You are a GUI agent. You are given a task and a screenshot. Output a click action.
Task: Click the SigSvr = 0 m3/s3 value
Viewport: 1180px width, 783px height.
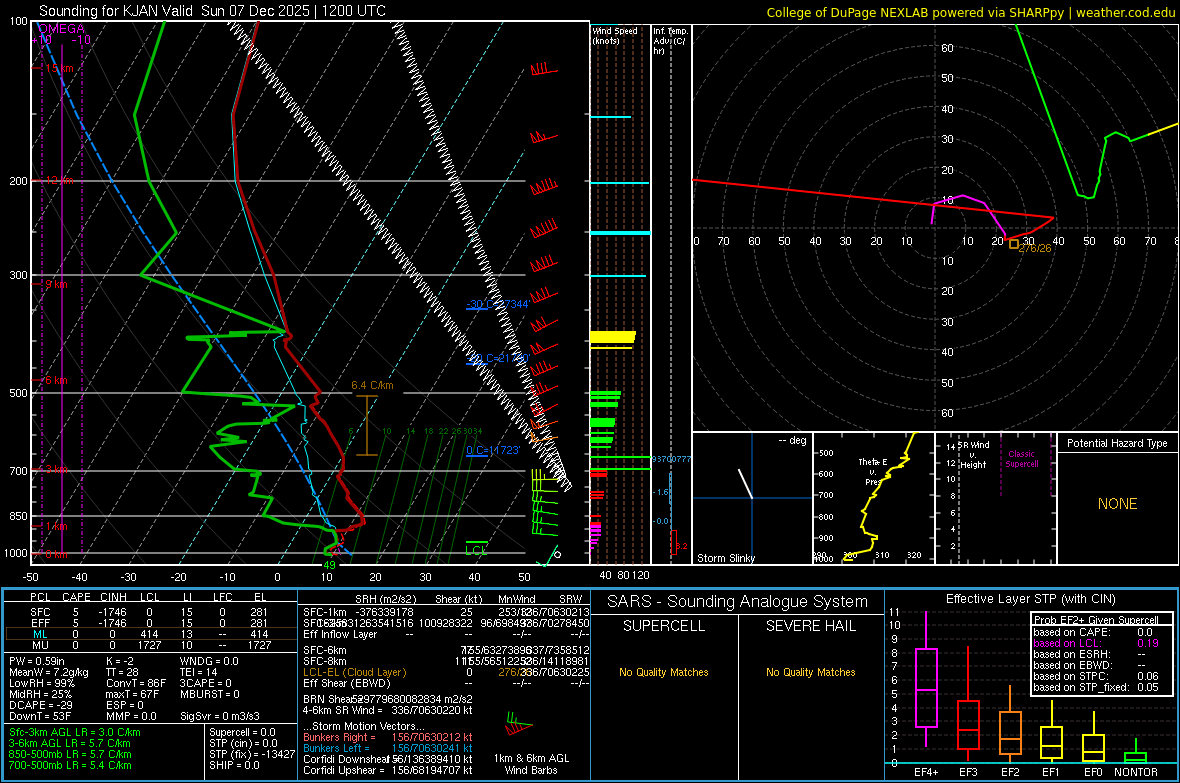(220, 717)
